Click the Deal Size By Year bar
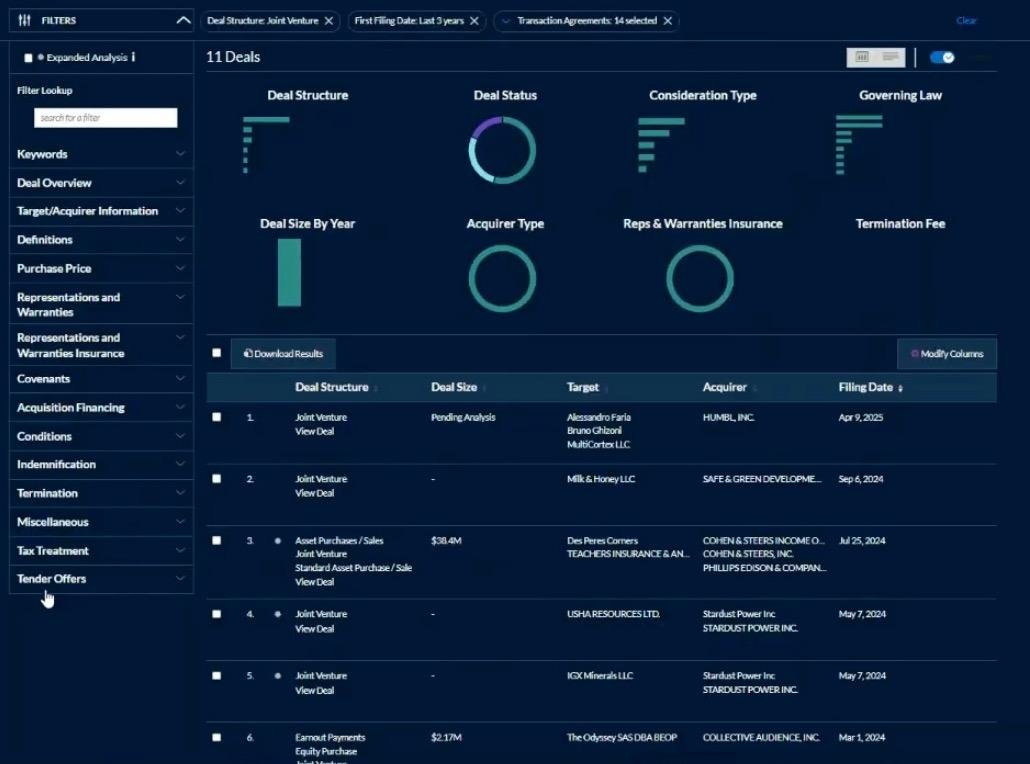The width and height of the screenshot is (1030, 764). (289, 272)
